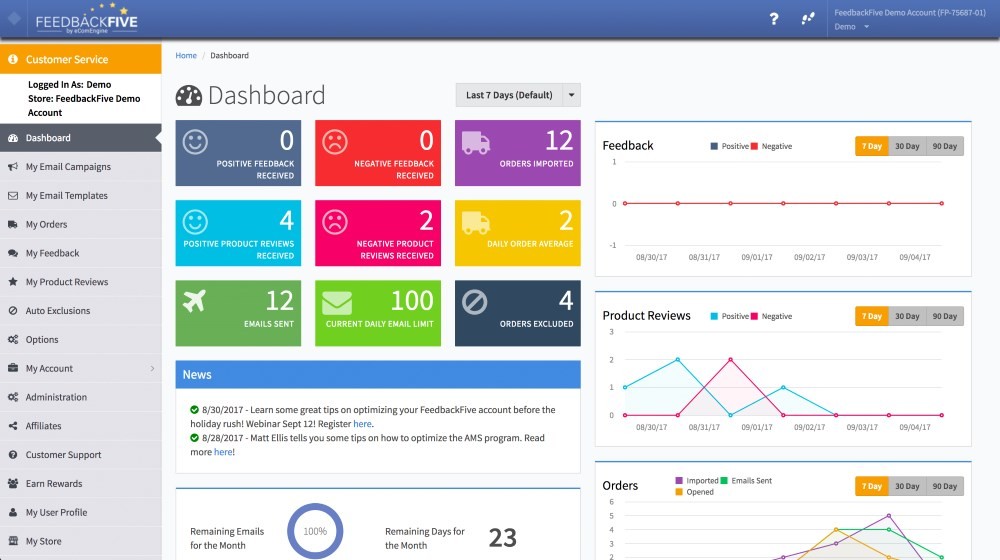Open the Customer Service banner
The height and width of the screenshot is (560, 1000).
[x=80, y=59]
